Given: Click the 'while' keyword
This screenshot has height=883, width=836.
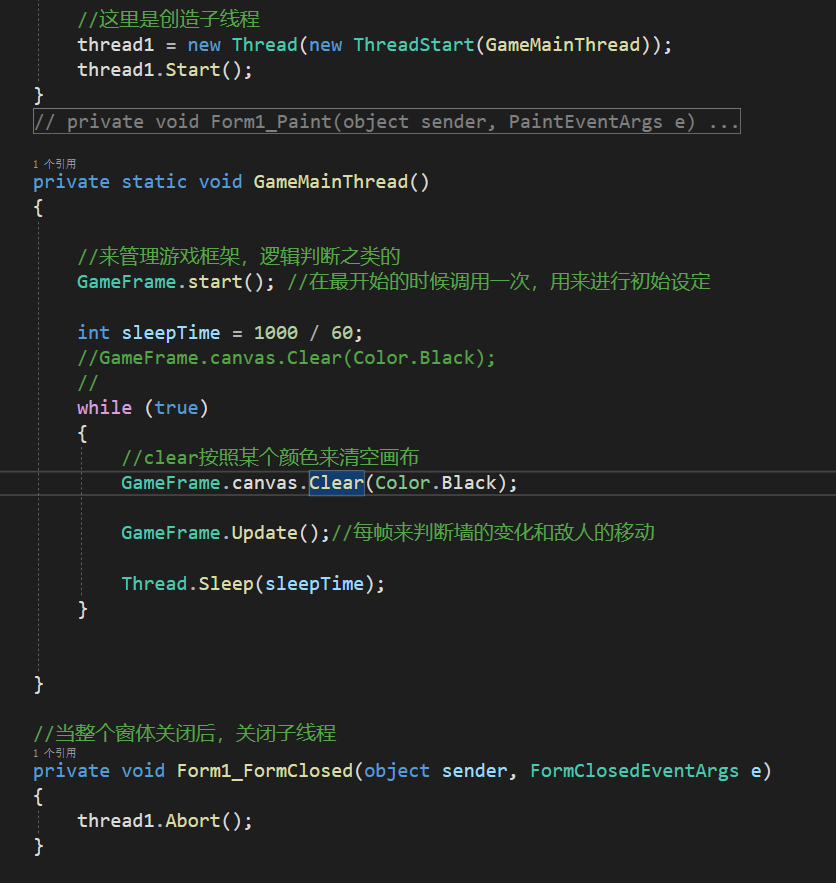Looking at the screenshot, I should pos(105,407).
